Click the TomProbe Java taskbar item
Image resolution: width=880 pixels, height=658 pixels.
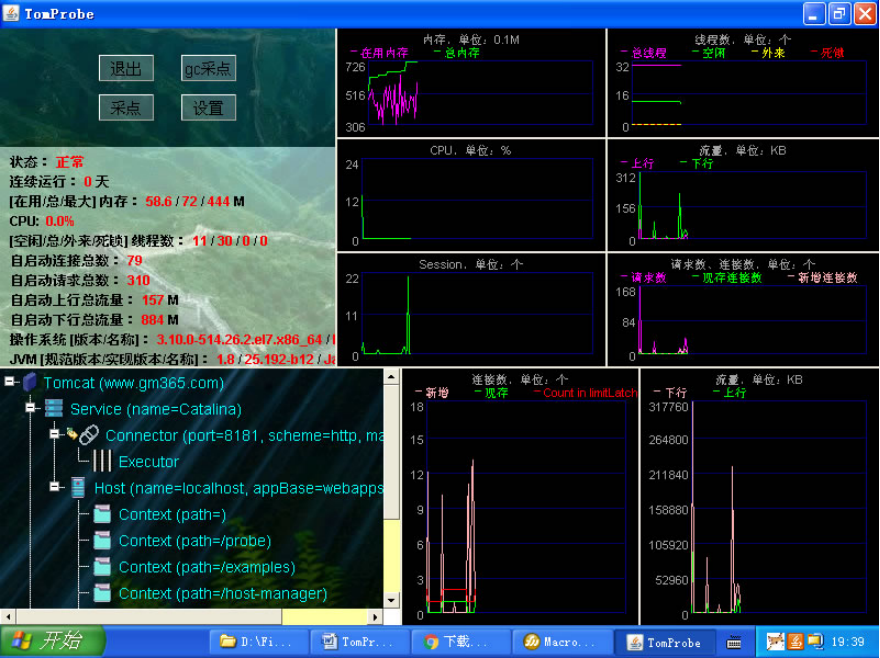click(665, 642)
